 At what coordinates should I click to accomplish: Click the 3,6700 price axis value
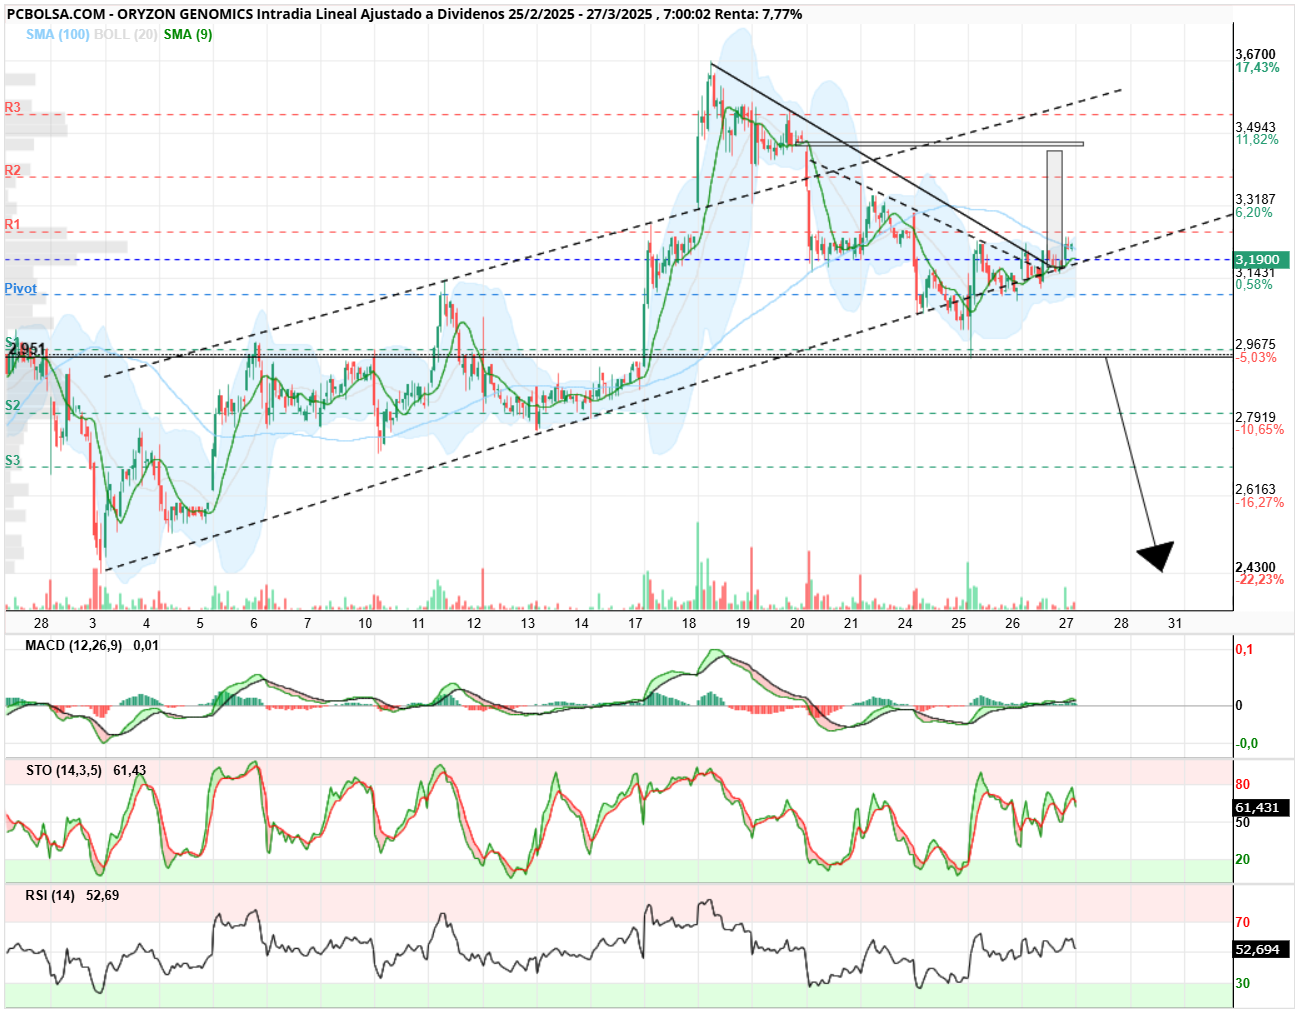pyautogui.click(x=1255, y=55)
